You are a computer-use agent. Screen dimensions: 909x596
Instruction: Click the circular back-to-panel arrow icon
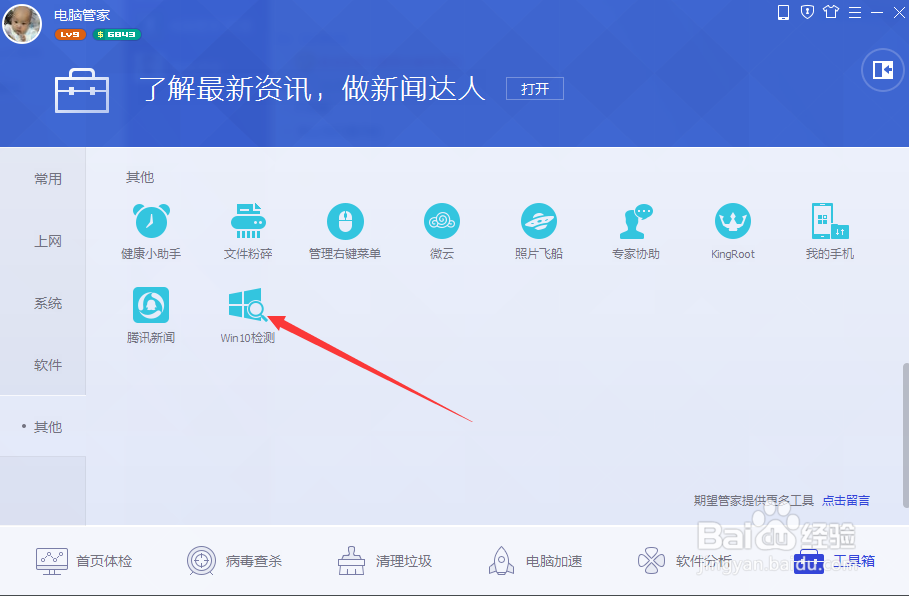coord(883,70)
